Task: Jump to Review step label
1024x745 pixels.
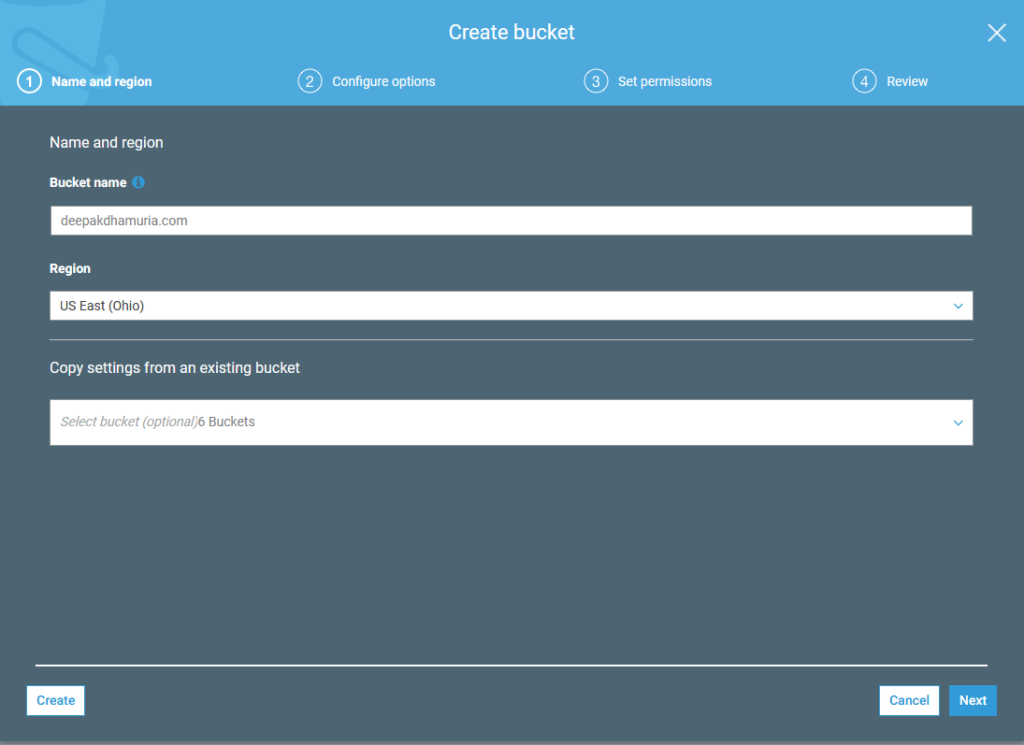Action: pyautogui.click(x=906, y=82)
